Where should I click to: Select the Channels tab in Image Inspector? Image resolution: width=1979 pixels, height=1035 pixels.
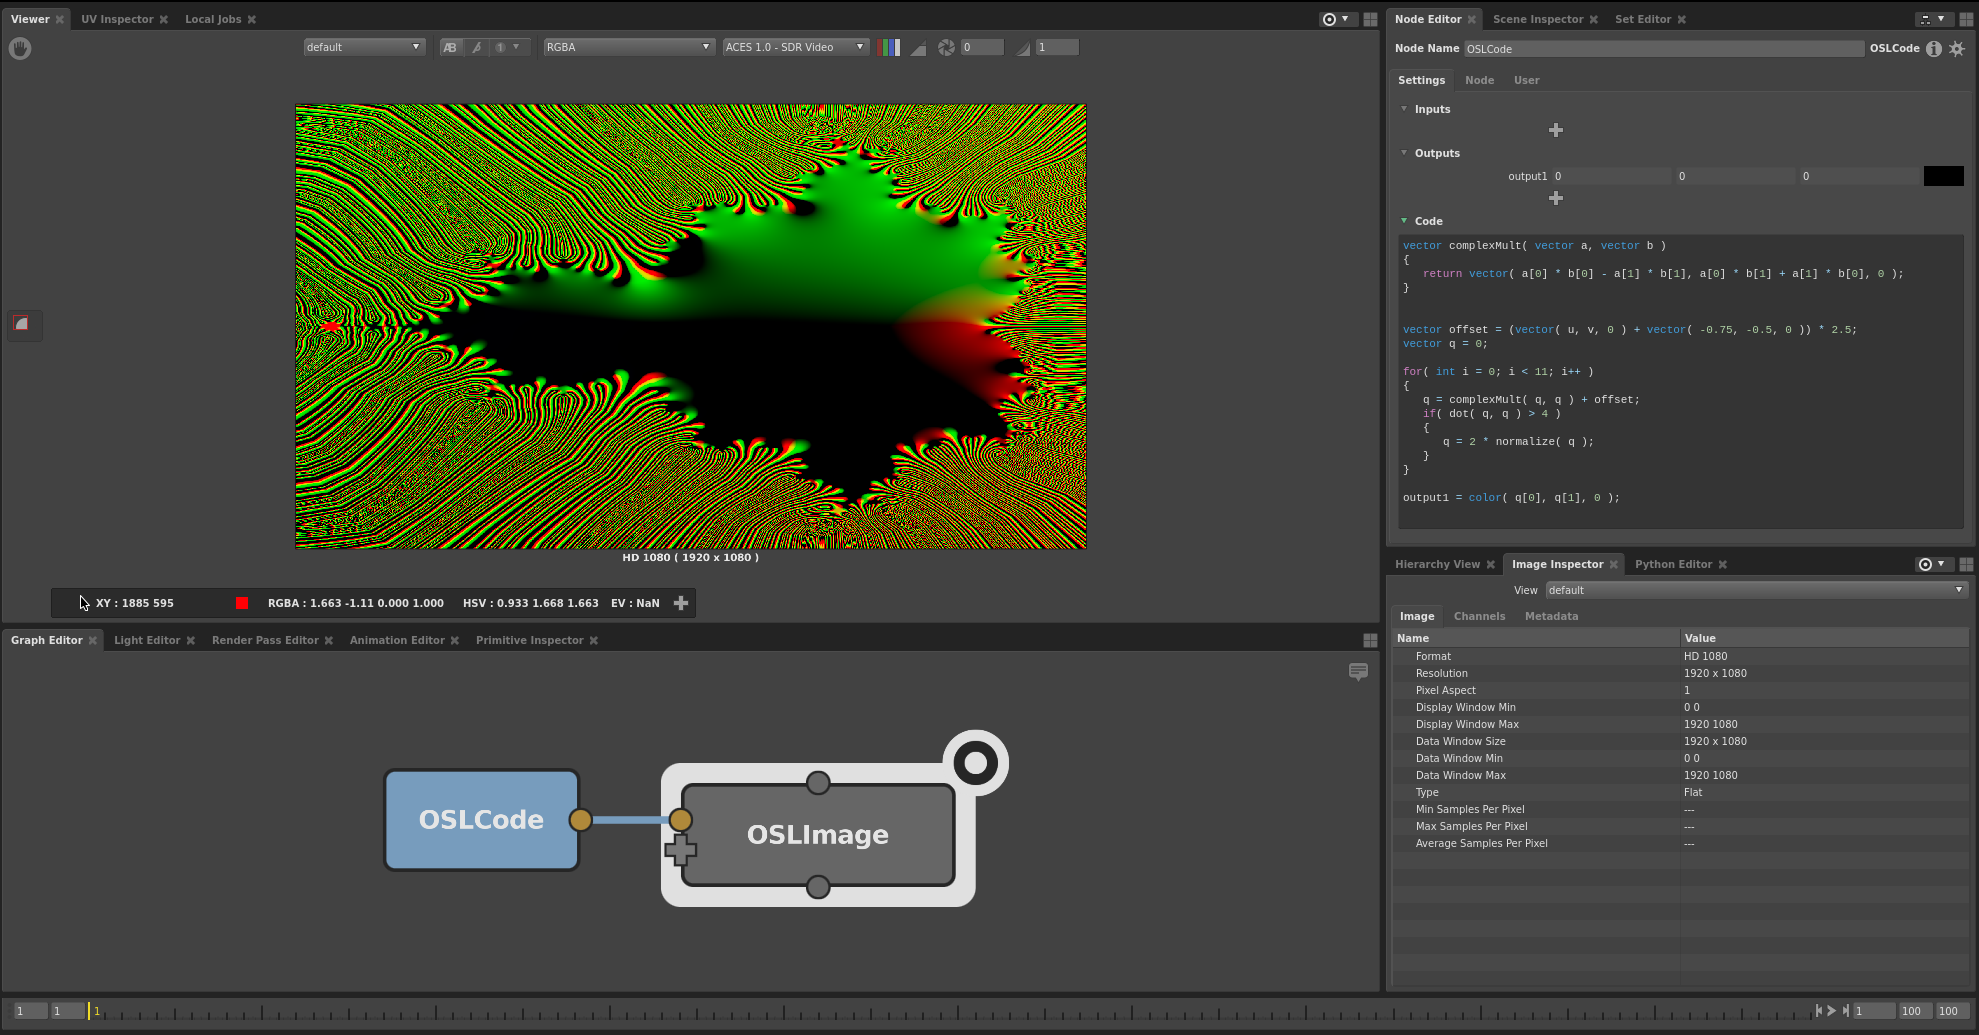[1479, 616]
